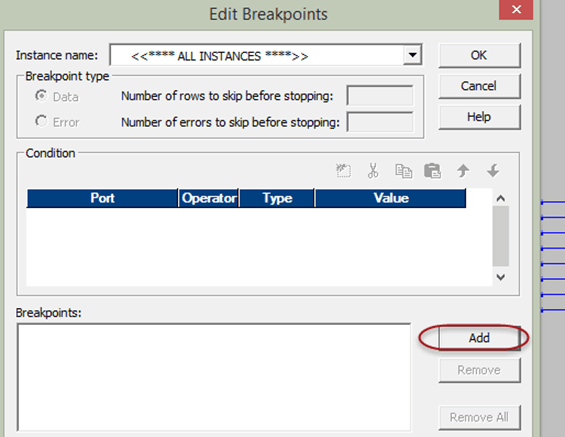The height and width of the screenshot is (437, 565).
Task: Click the ALL INSTANCES combo box field
Action: tap(266, 55)
